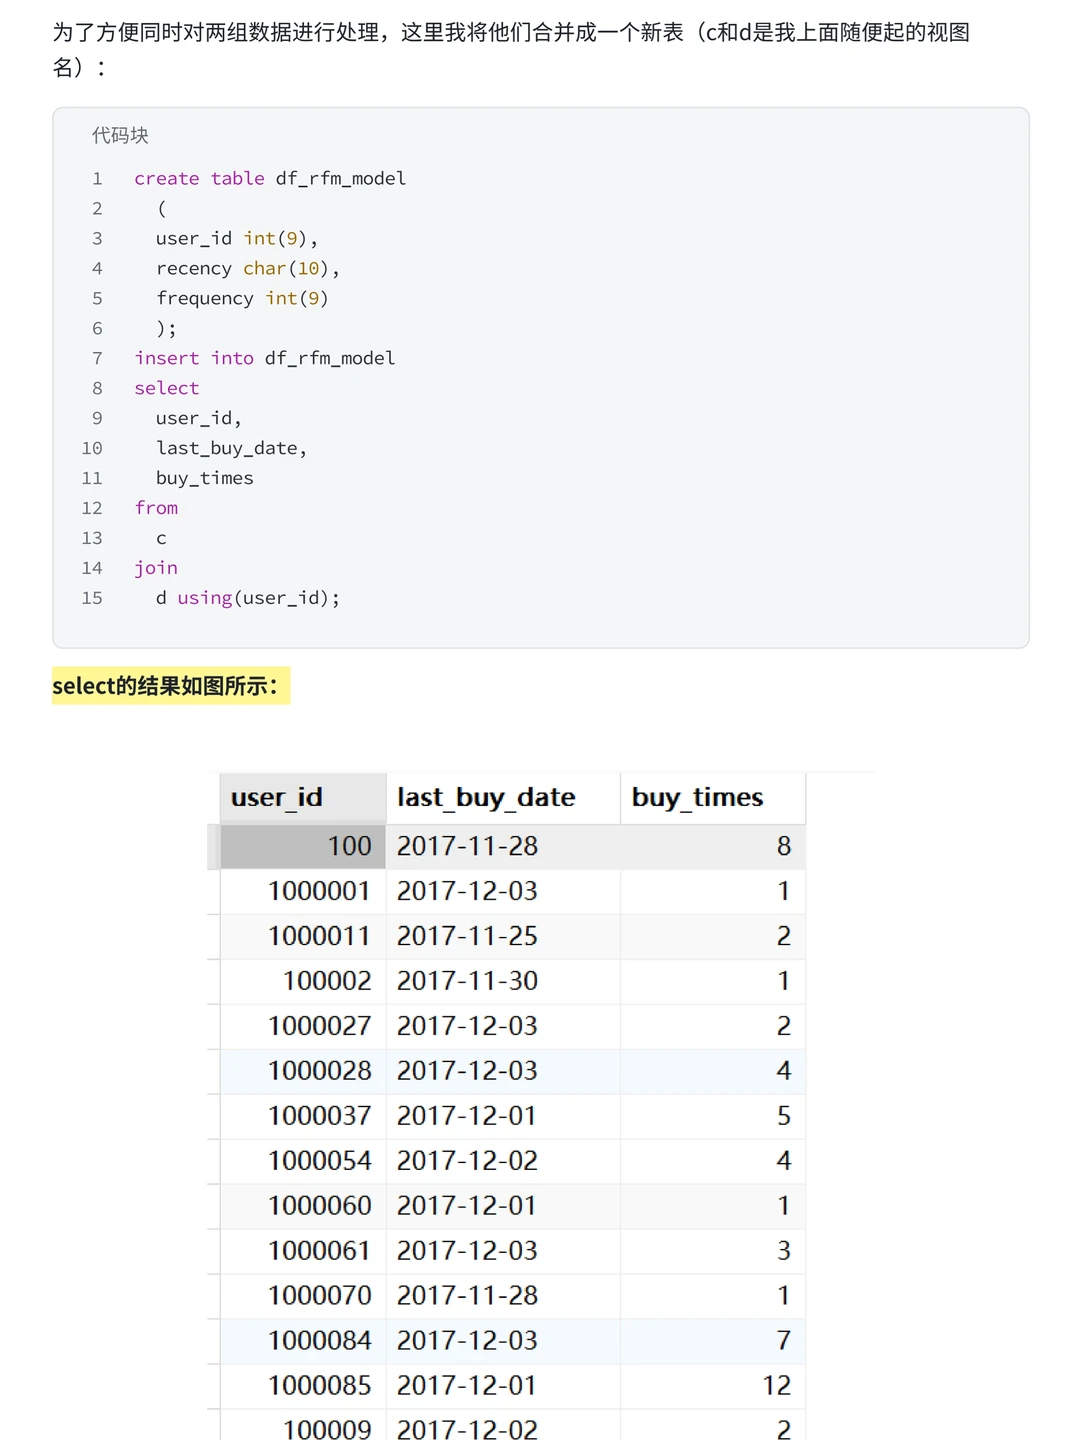Screen dimensions: 1080x1440
Task: Click the intro paragraph about merging tables
Action: [x=511, y=50]
